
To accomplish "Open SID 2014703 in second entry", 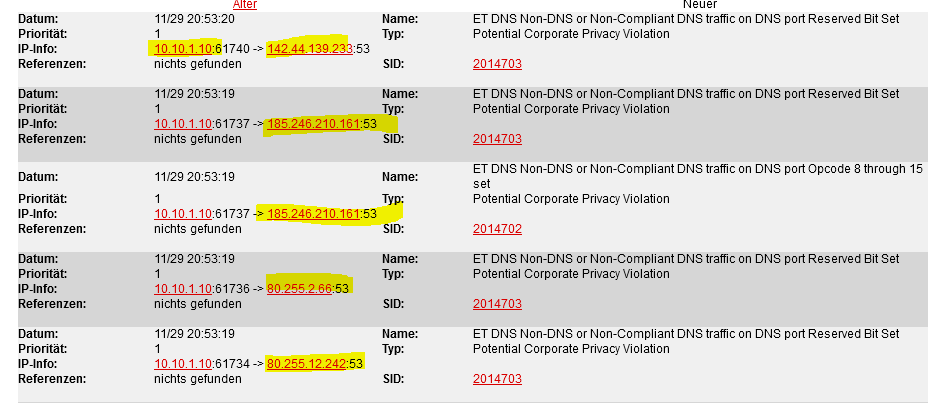I will (x=497, y=139).
